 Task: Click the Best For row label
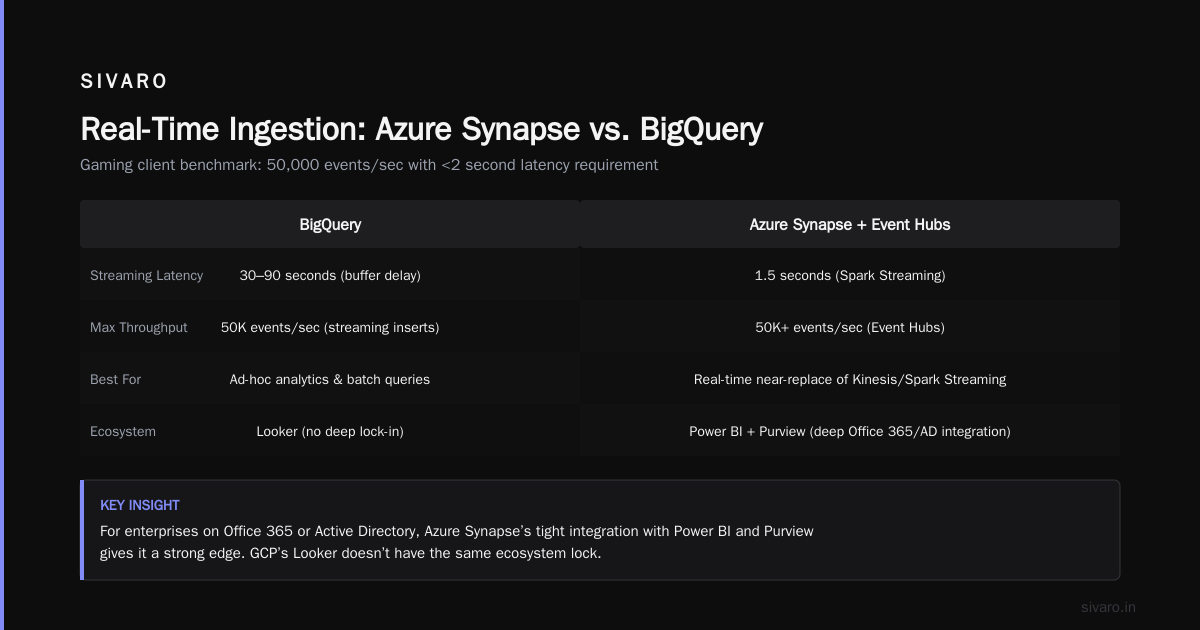click(x=116, y=380)
